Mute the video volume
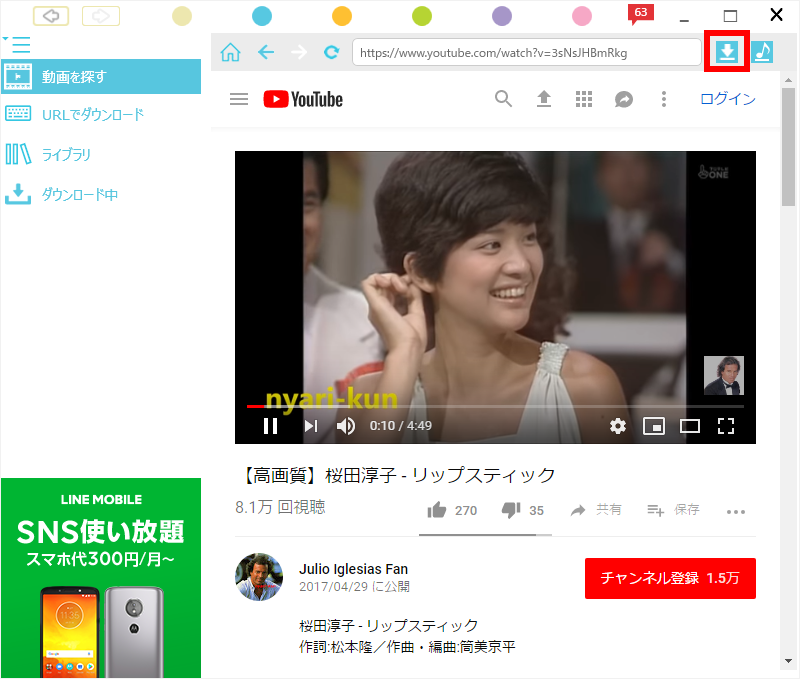Image resolution: width=800 pixels, height=679 pixels. coord(346,425)
